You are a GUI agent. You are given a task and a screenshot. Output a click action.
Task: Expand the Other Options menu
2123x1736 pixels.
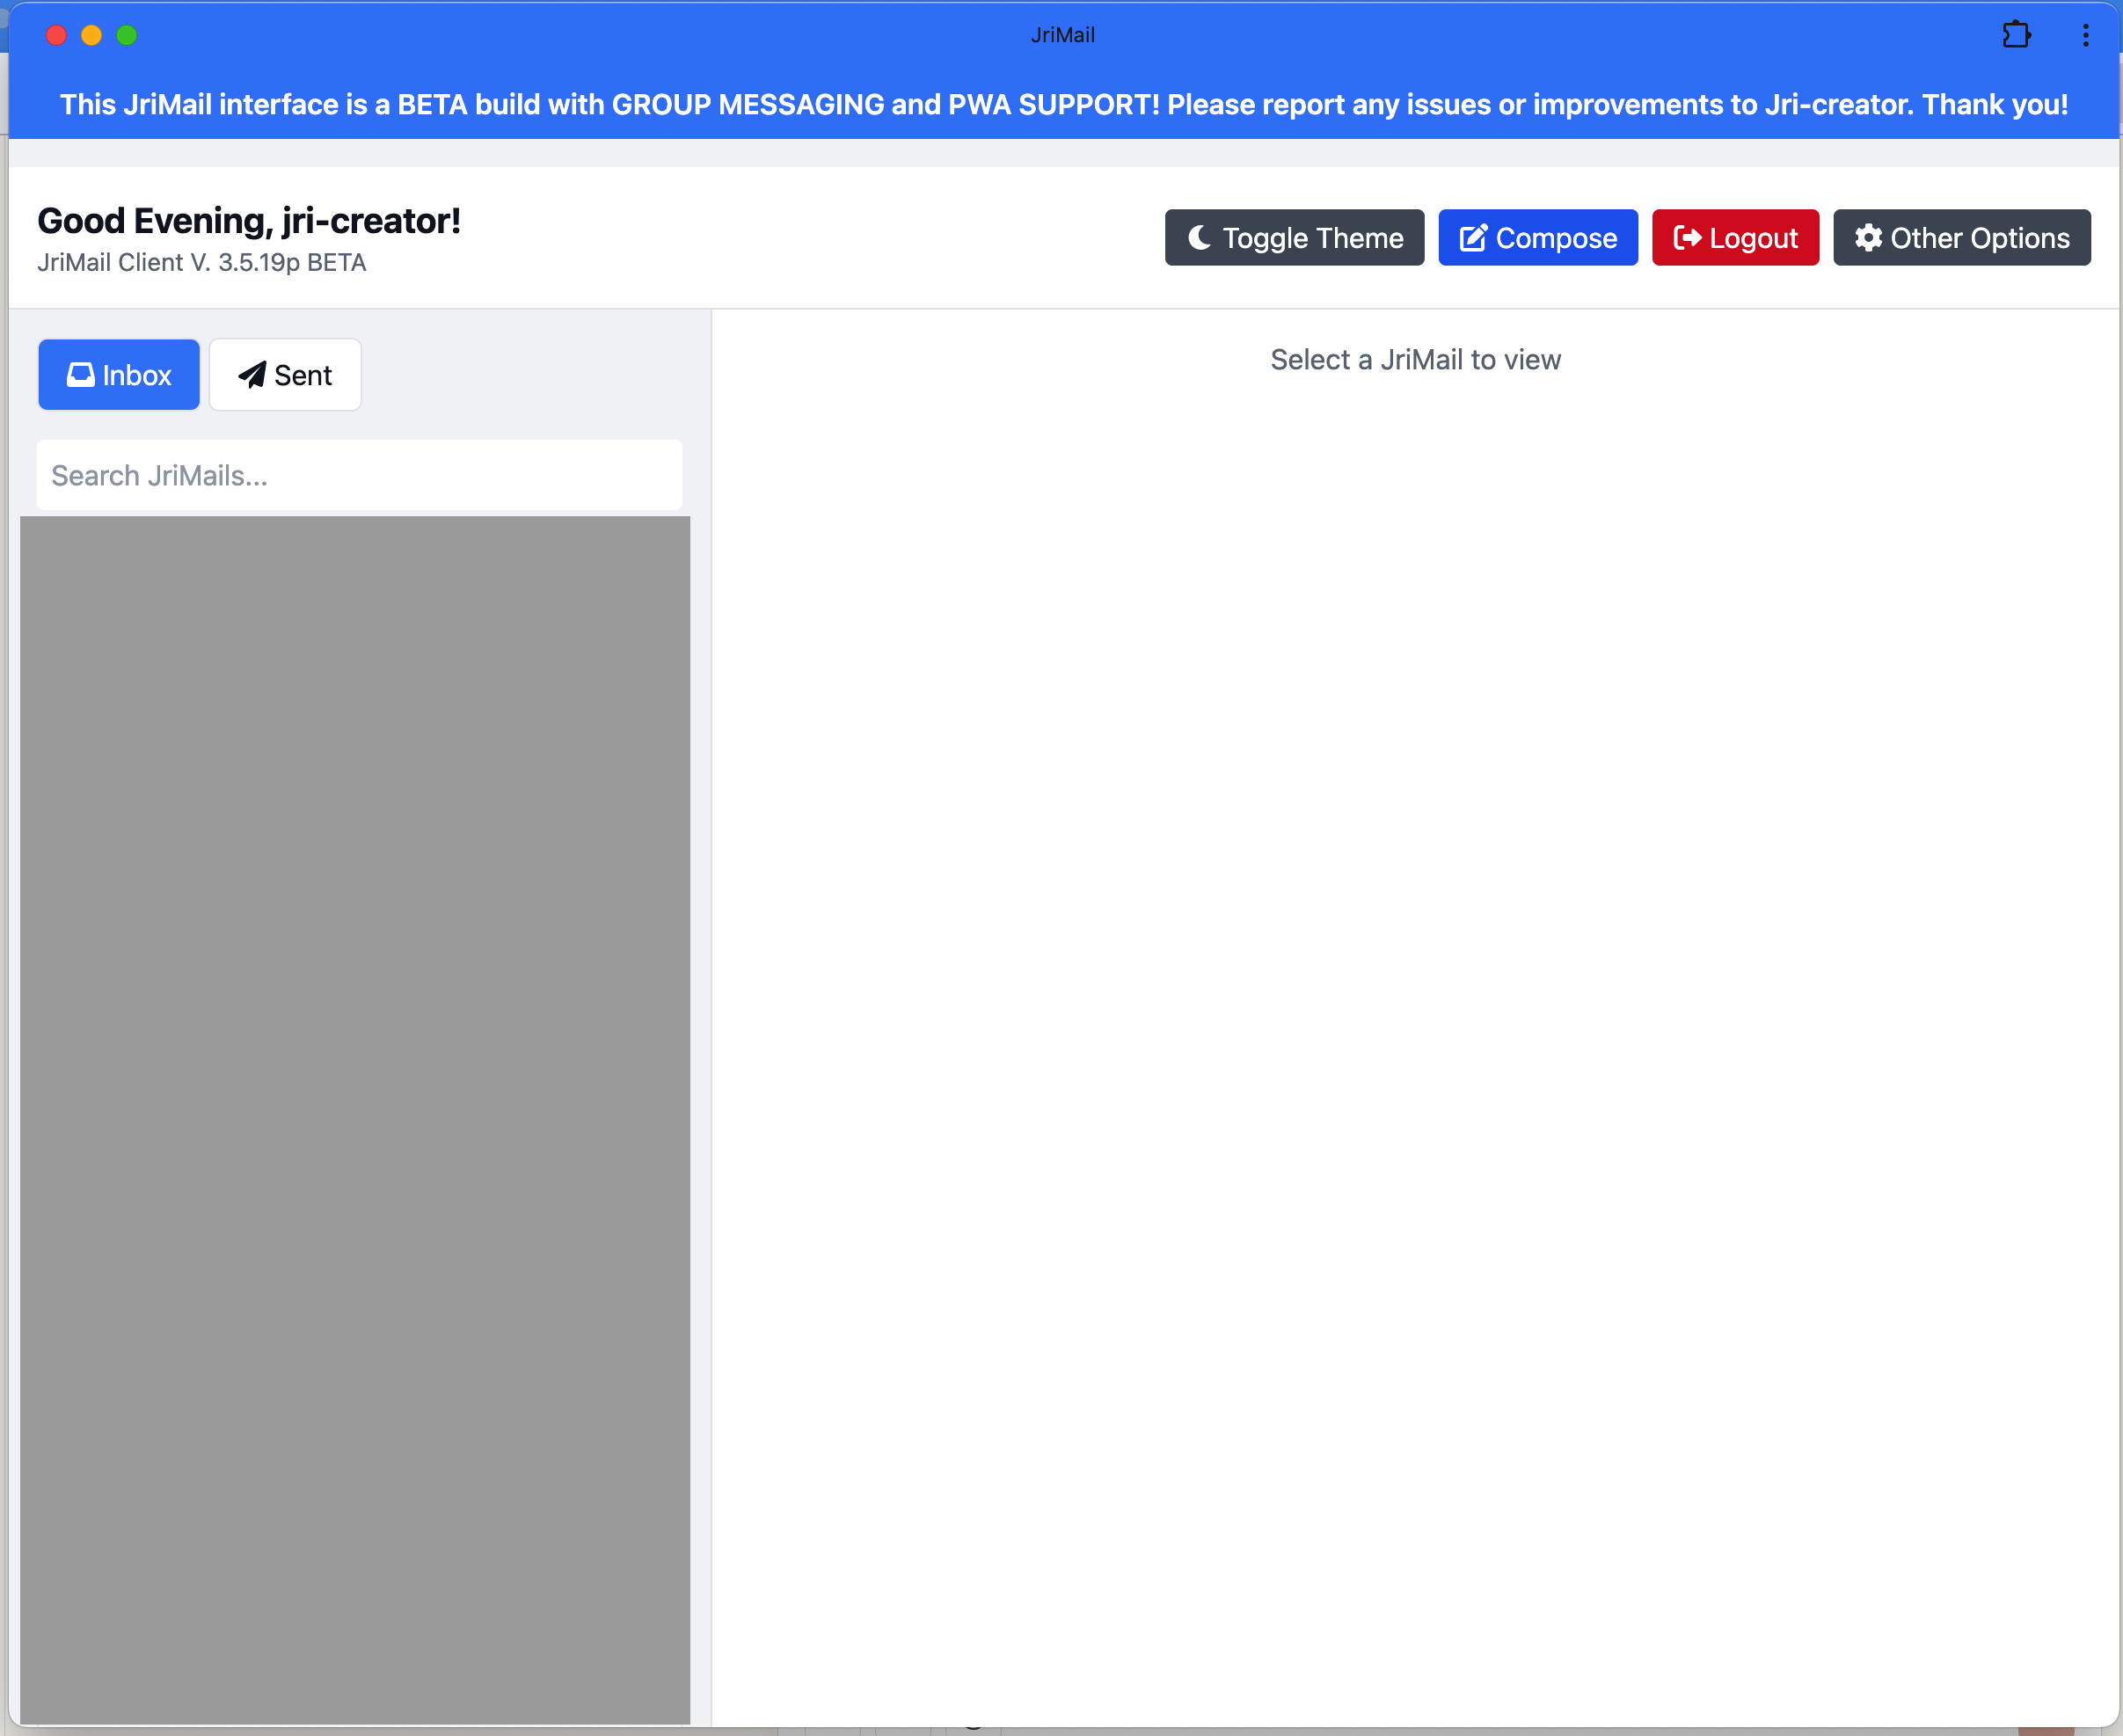click(1961, 237)
